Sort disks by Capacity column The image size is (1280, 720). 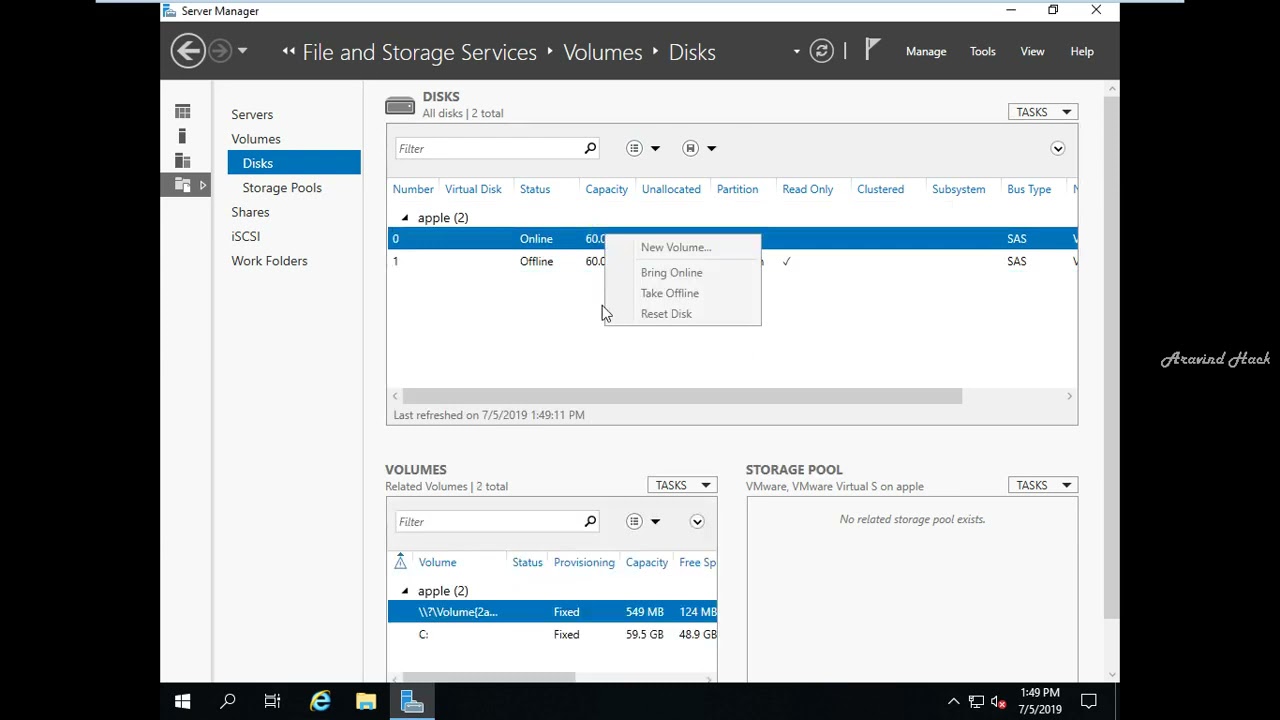[x=606, y=189]
